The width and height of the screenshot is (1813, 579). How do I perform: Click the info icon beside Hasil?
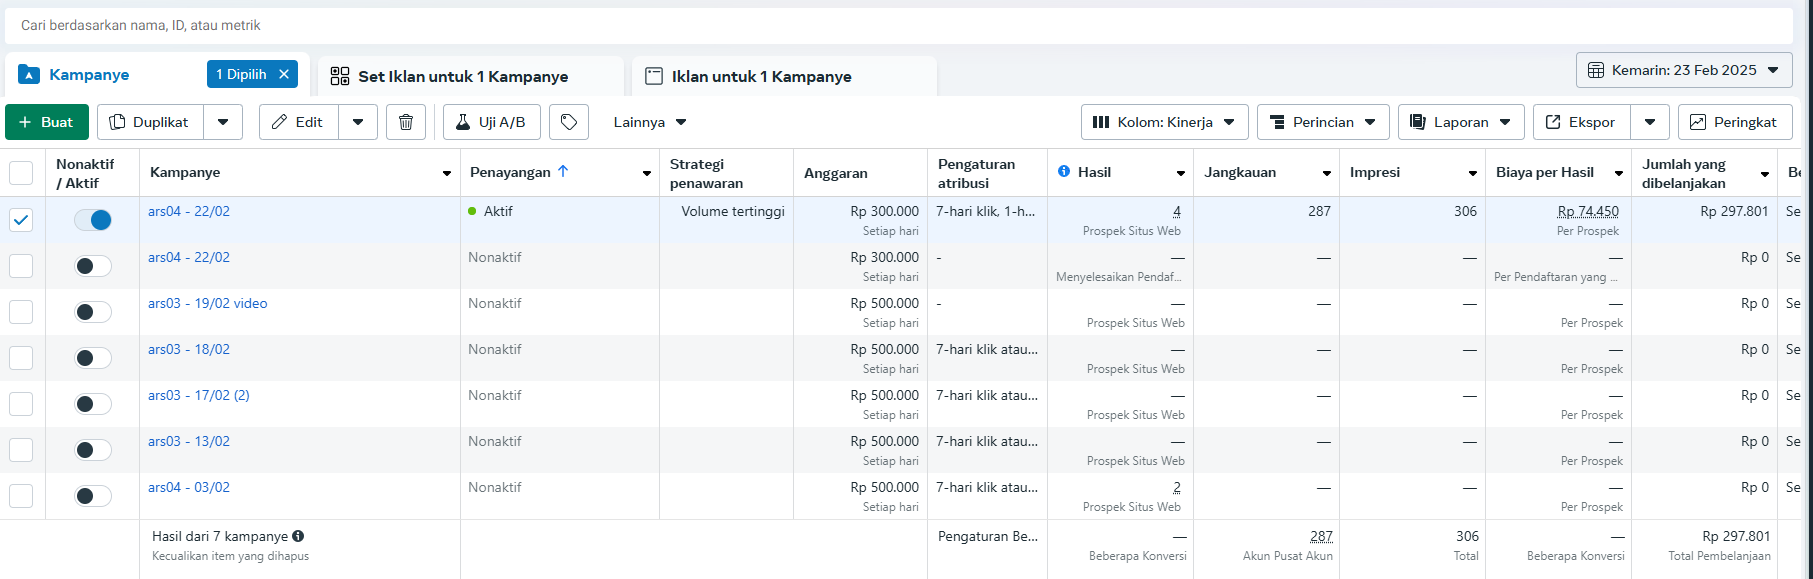1064,172
